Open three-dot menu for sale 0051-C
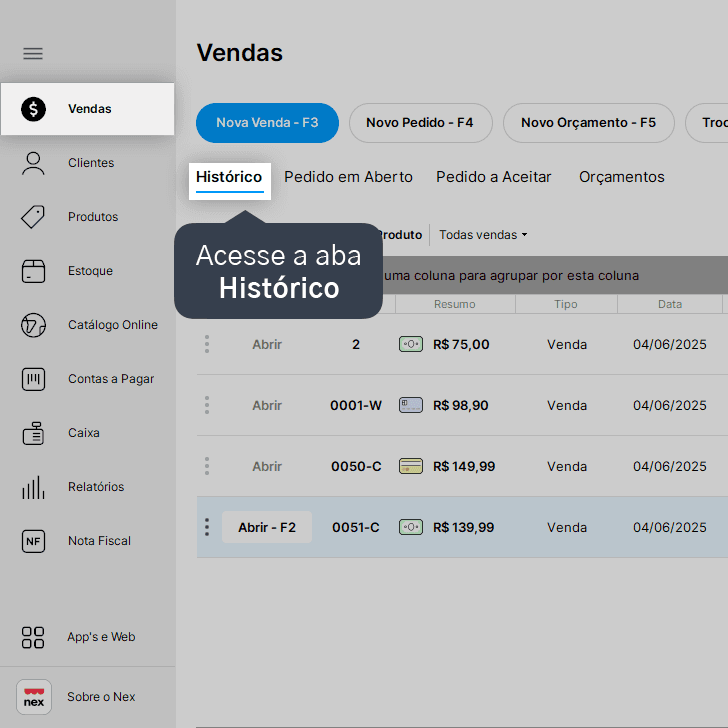Screen dimensions: 728x728 [x=207, y=527]
